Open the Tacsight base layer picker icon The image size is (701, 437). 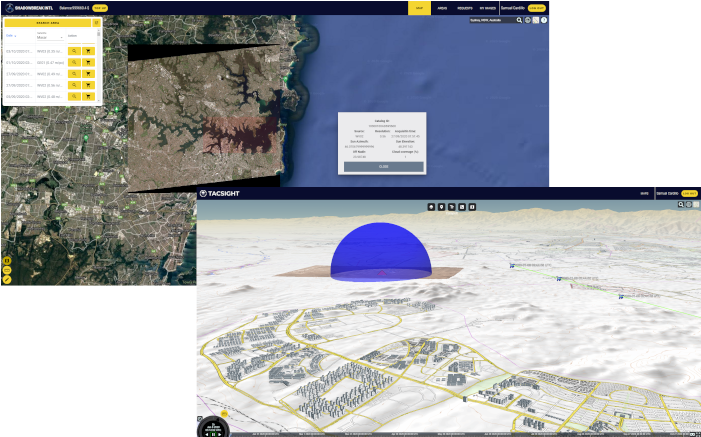point(696,204)
